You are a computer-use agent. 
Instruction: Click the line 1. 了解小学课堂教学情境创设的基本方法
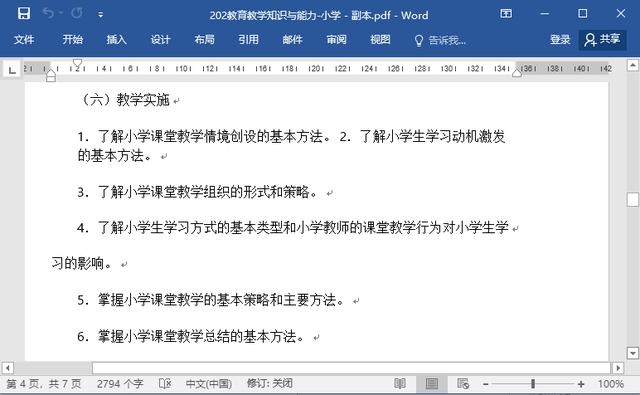click(x=204, y=137)
